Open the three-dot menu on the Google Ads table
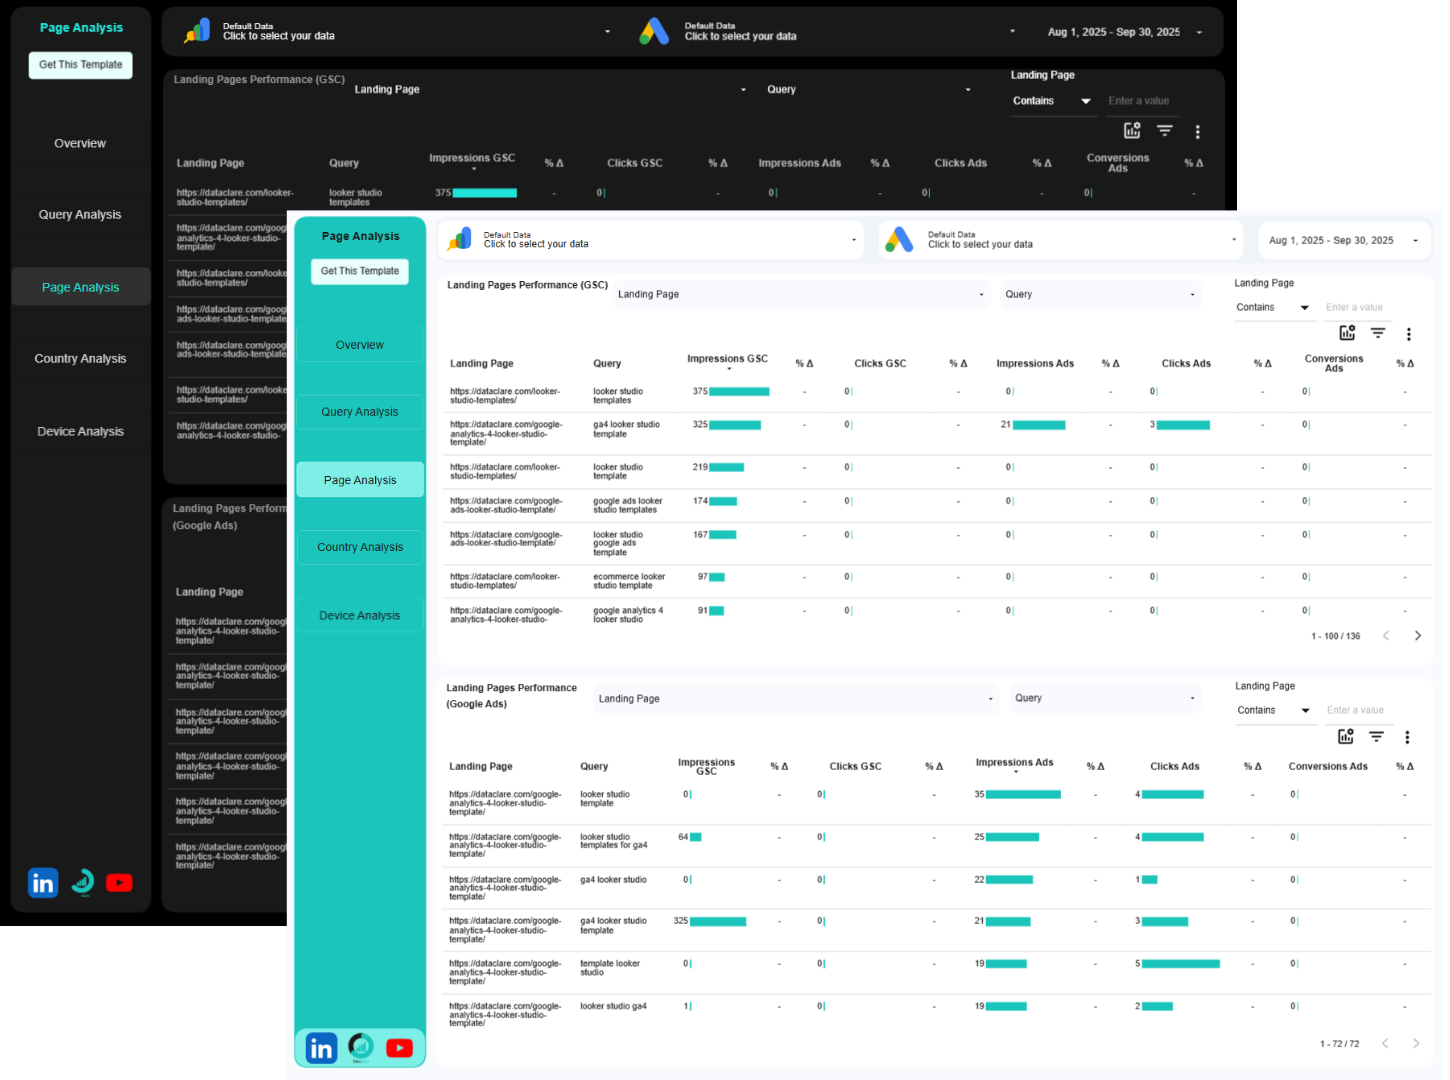The width and height of the screenshot is (1450, 1080). point(1408,737)
